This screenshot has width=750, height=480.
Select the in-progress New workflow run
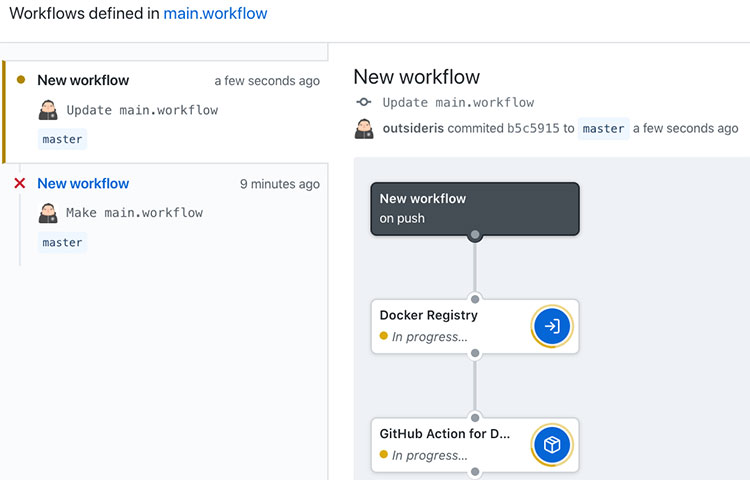[x=165, y=112]
